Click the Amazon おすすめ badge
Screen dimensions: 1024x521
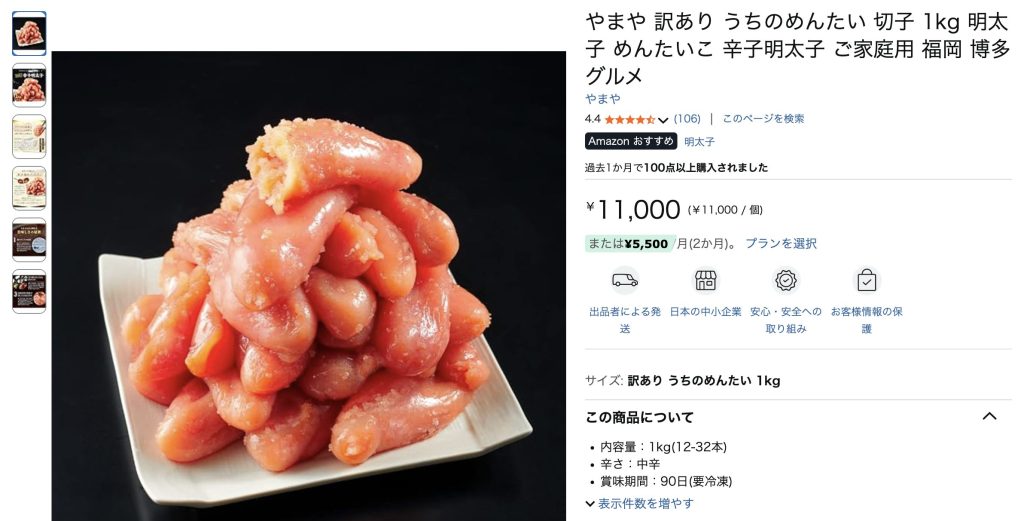tap(631, 141)
